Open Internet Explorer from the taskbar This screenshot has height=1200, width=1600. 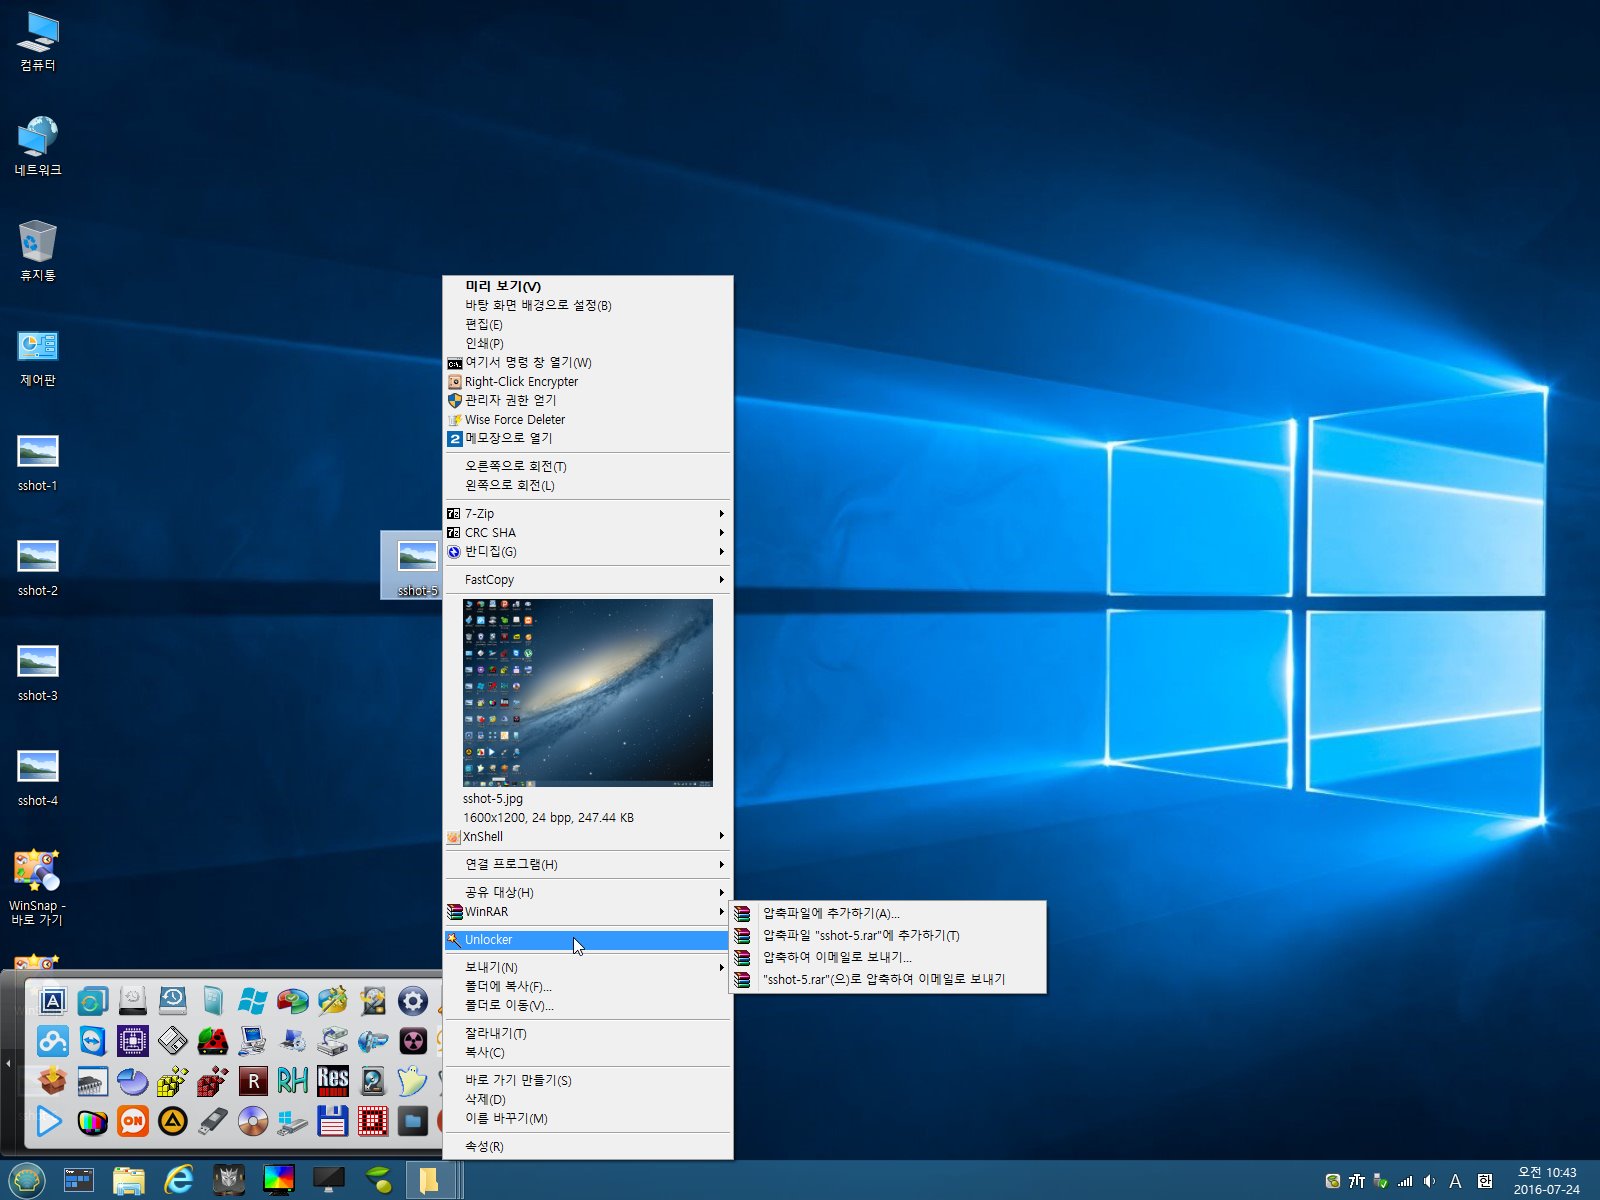tap(179, 1180)
